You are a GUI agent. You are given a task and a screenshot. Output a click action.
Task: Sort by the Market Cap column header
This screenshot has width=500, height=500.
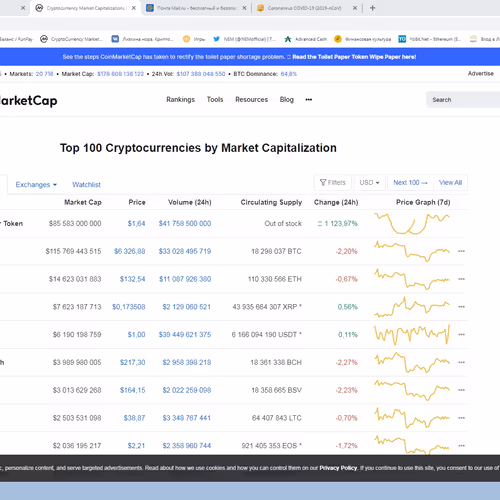point(83,202)
